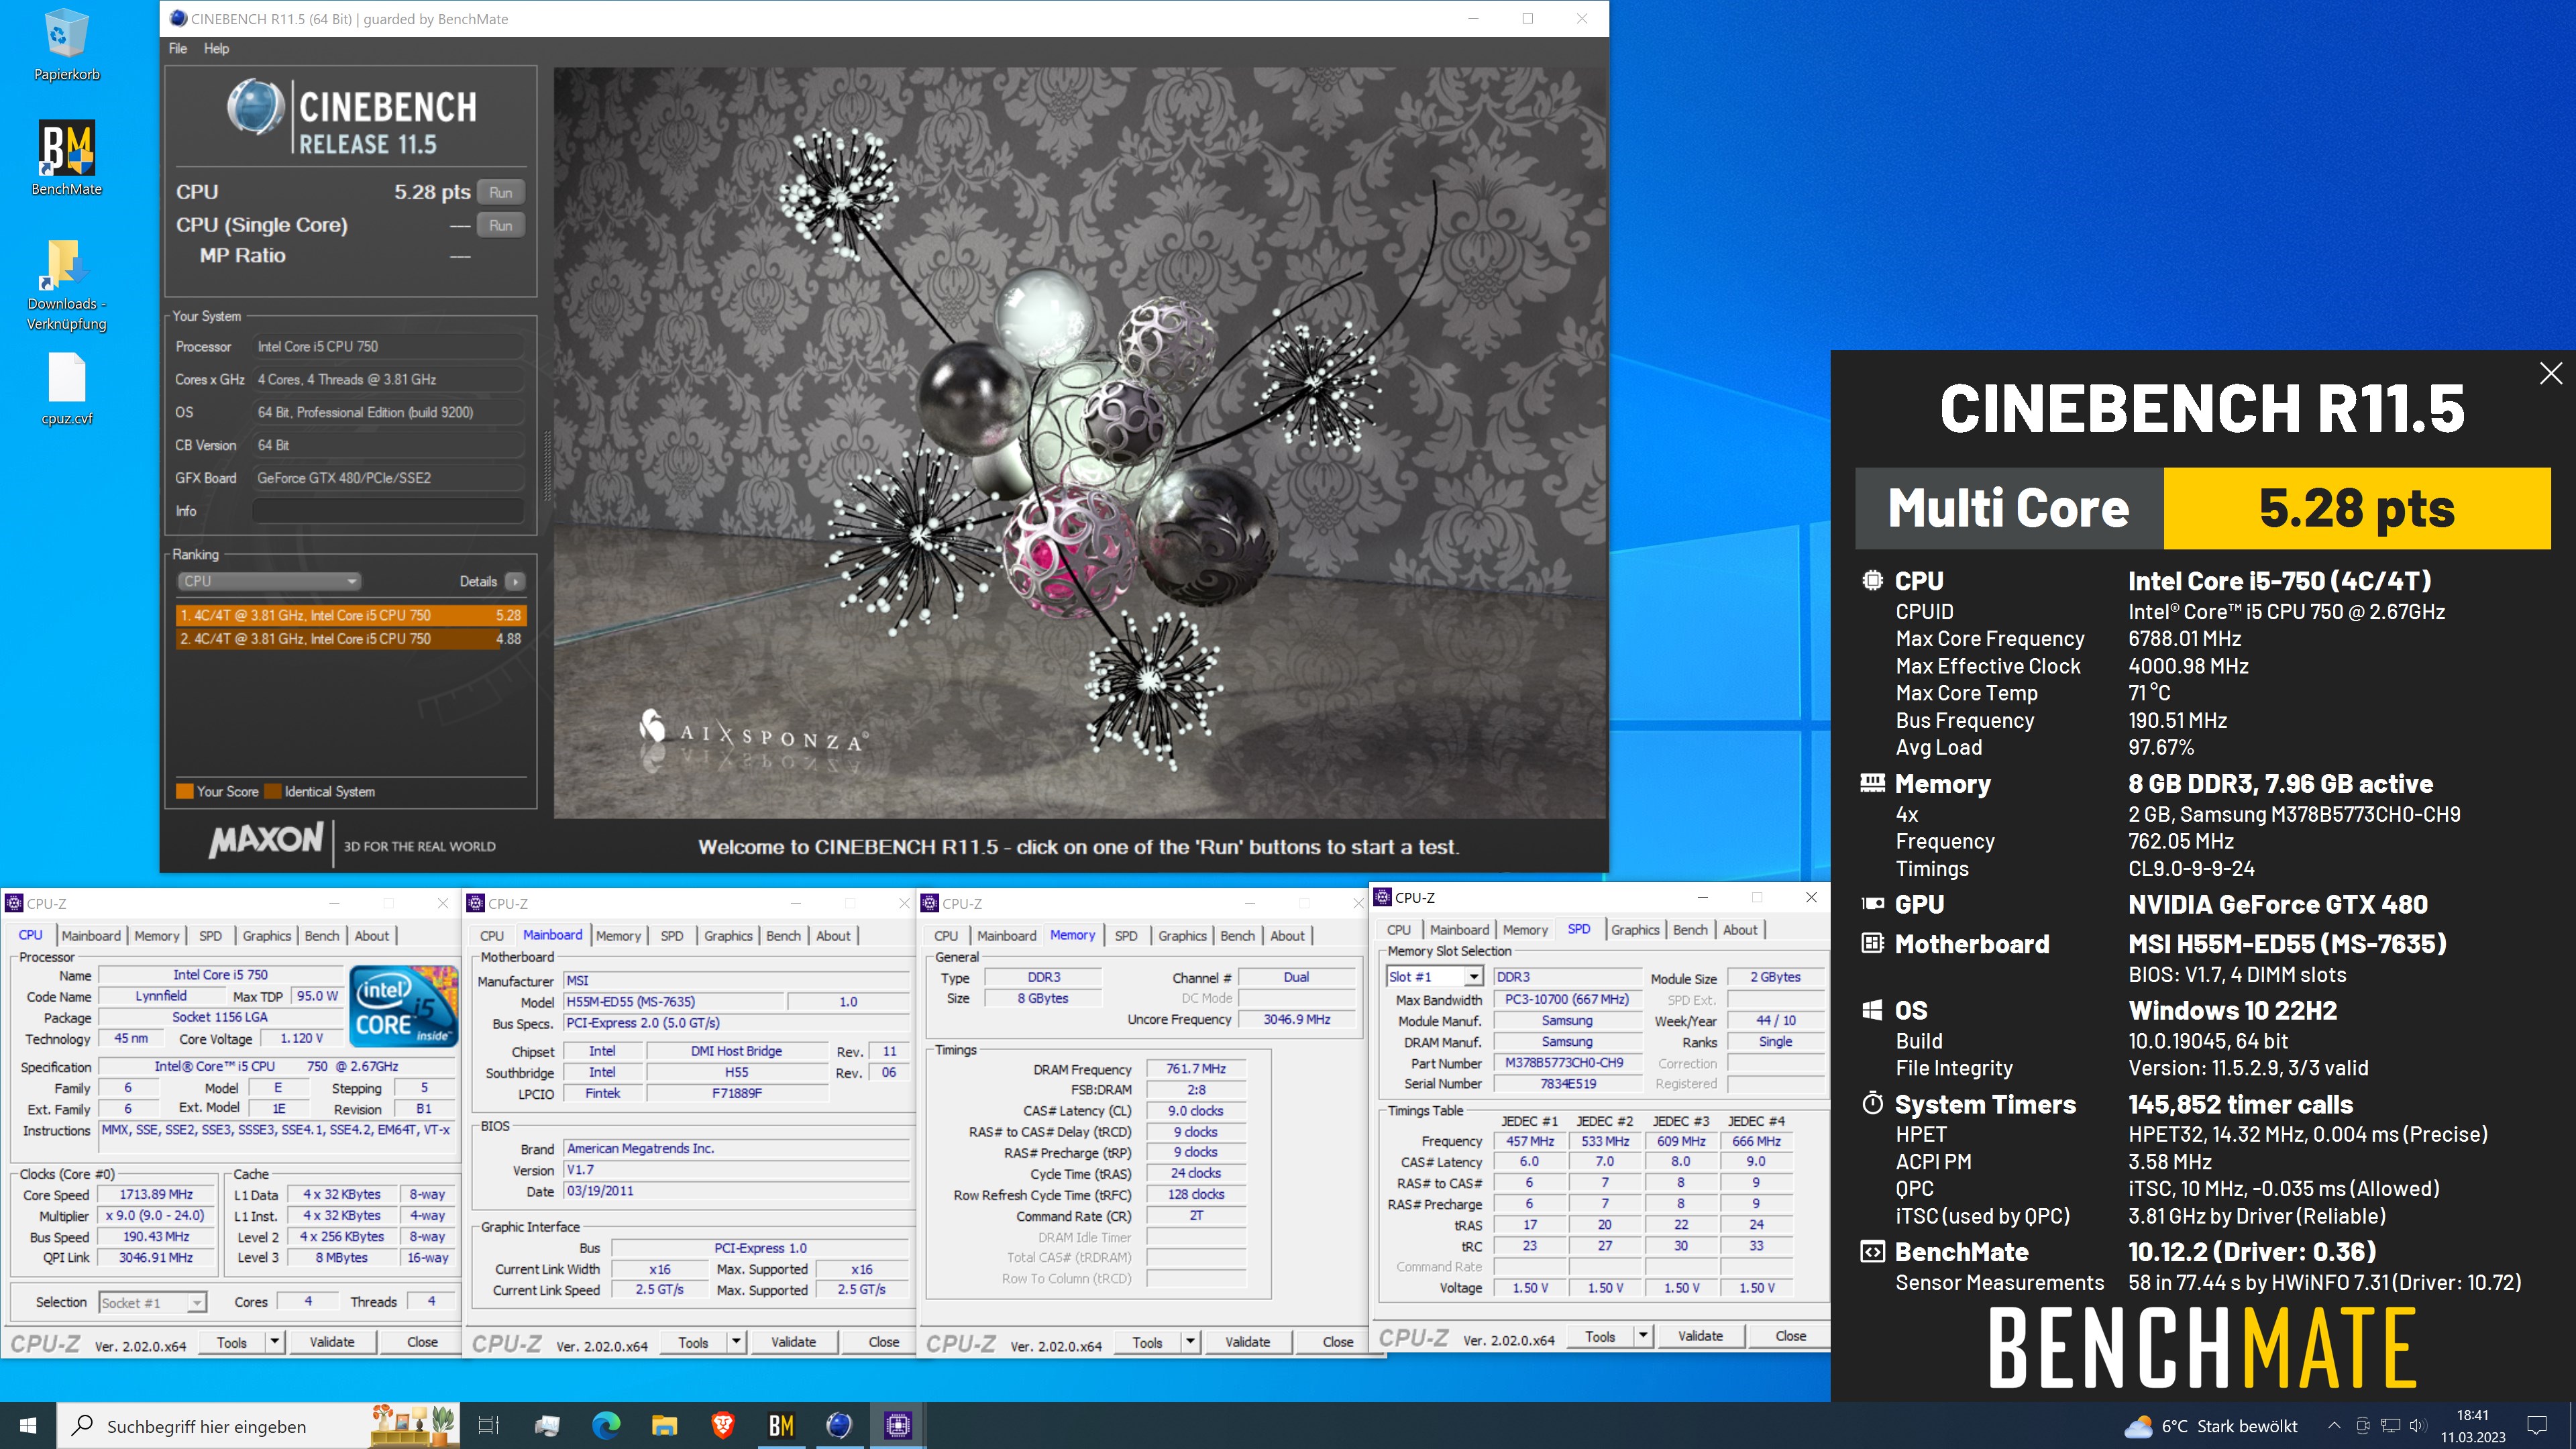Click Close in the Memory CPU-Z window
This screenshot has height=1449, width=2576.
[x=1338, y=1341]
